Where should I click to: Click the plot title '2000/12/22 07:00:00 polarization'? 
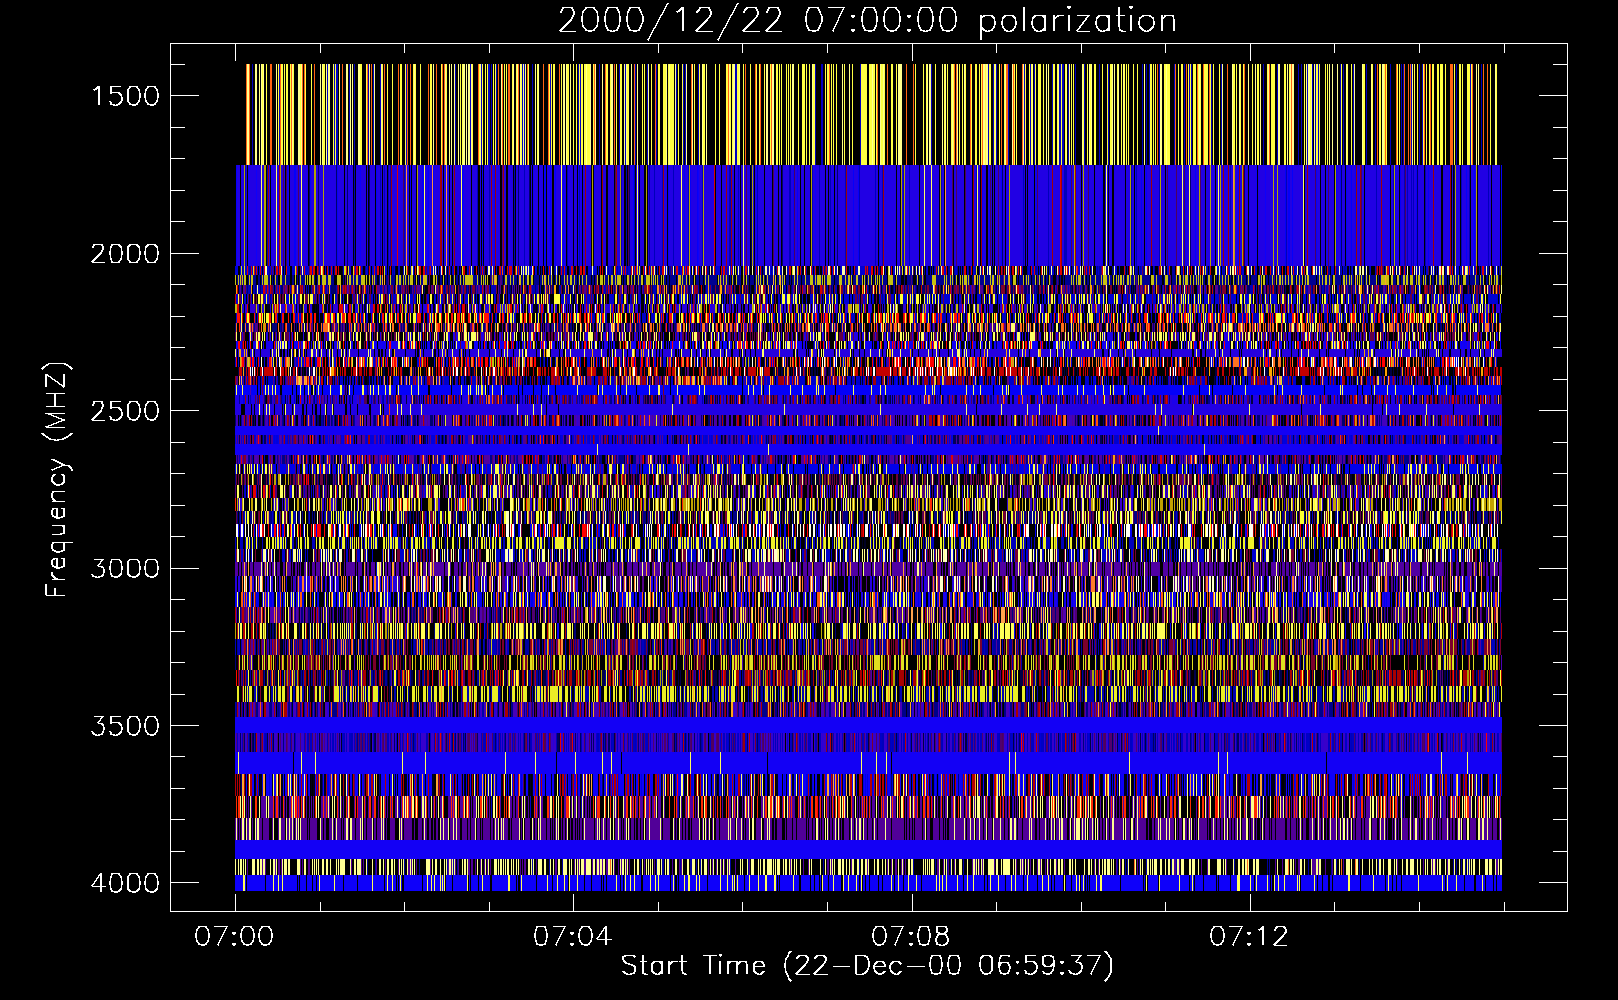(x=867, y=21)
